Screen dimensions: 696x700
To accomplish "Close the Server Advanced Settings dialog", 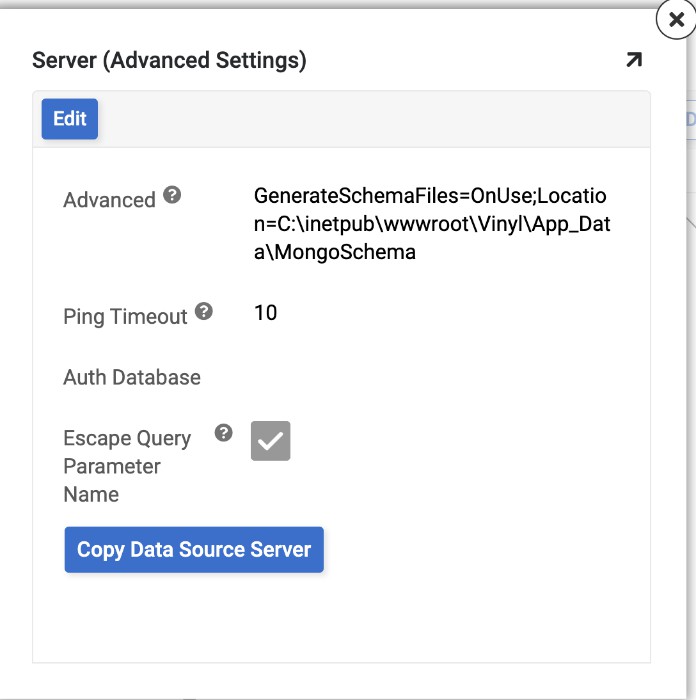I will coord(676,19).
